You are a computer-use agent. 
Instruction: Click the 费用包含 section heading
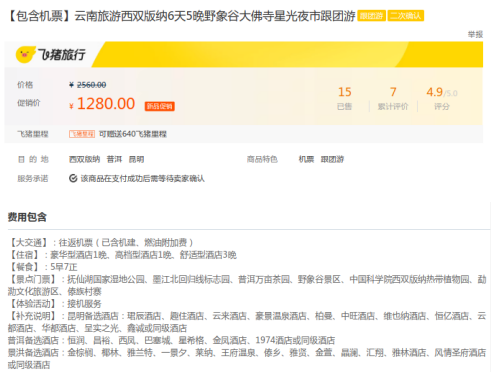[27, 217]
